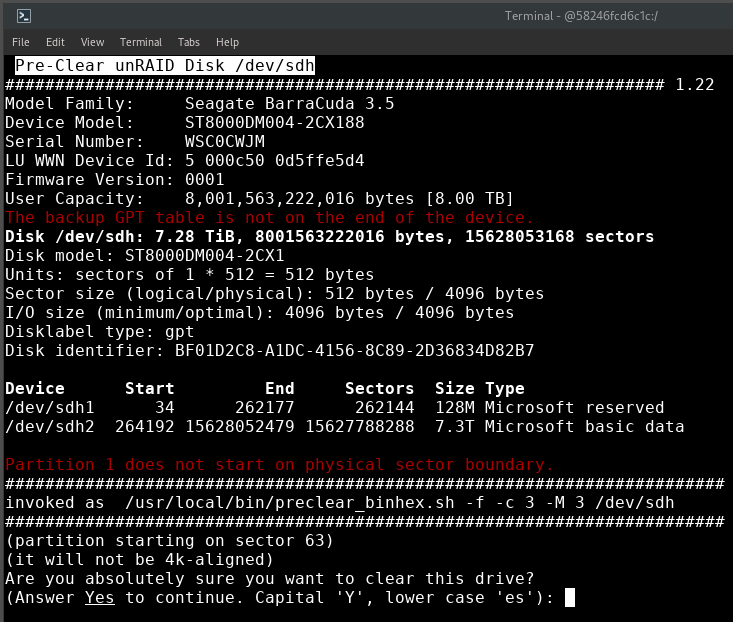This screenshot has width=733, height=622.
Task: Click the '/dev/sdh1' partition entry
Action: [50, 408]
